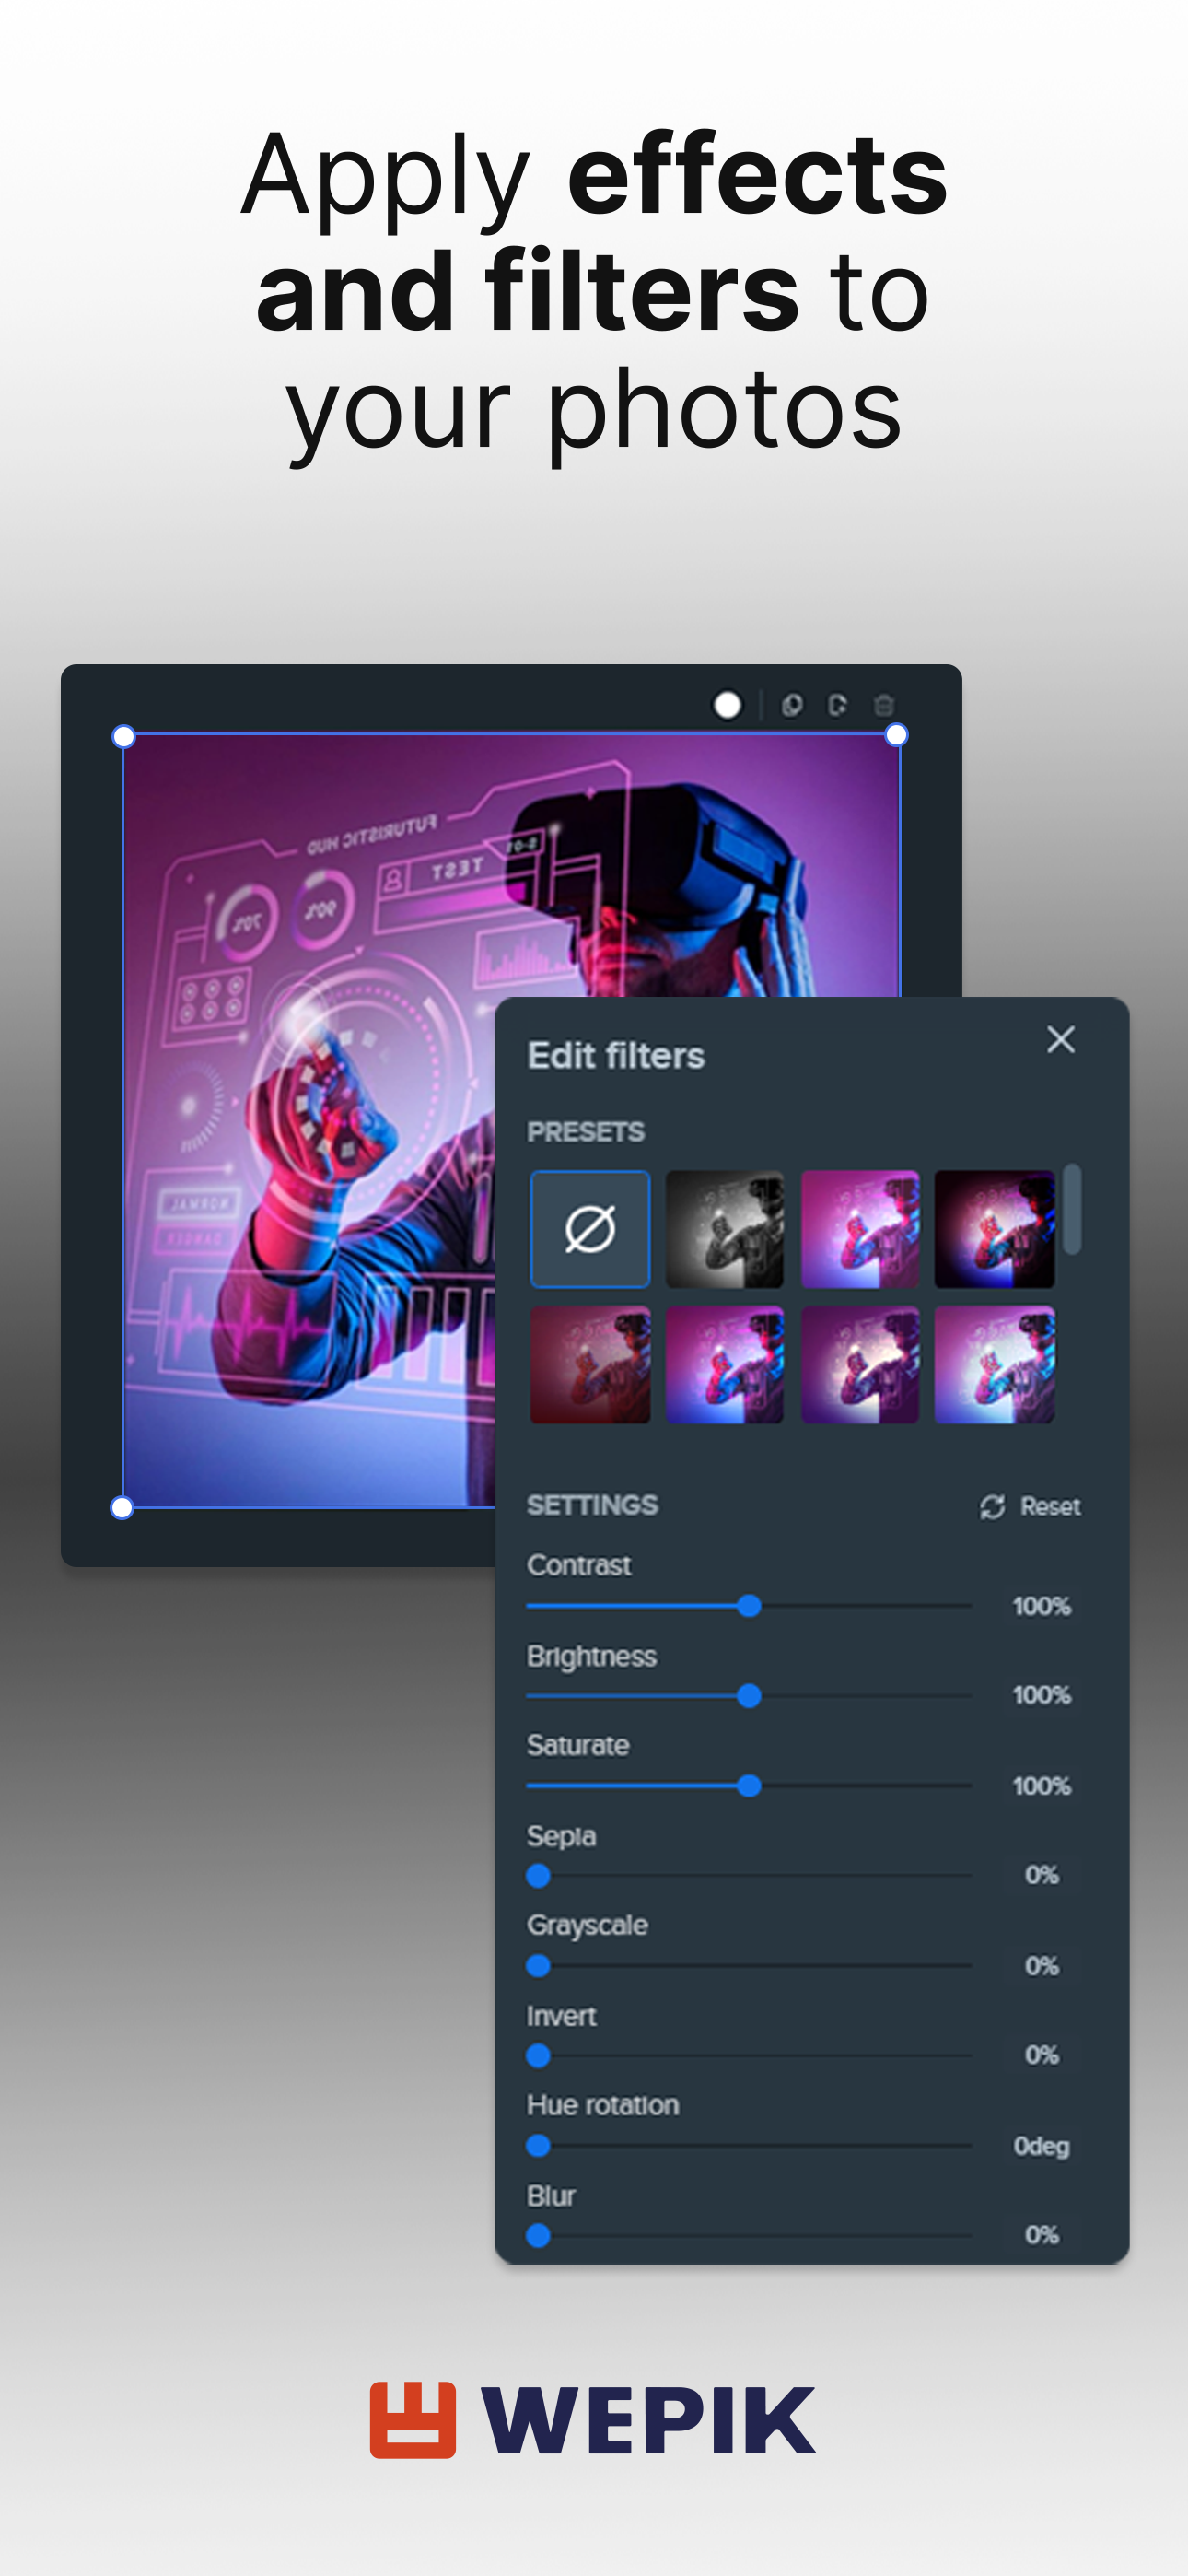Click the circular arrows Reset icon
This screenshot has width=1188, height=2576.
[x=992, y=1507]
